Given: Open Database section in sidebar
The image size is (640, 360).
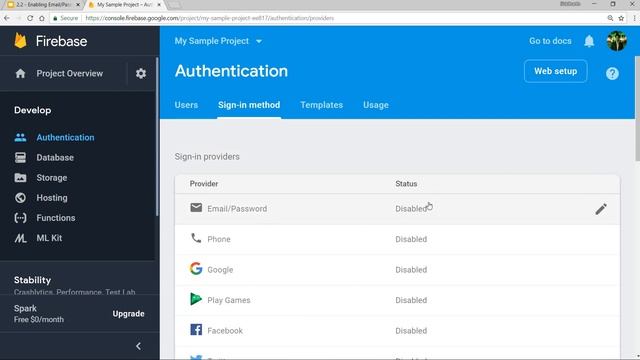Looking at the screenshot, I should (55, 158).
